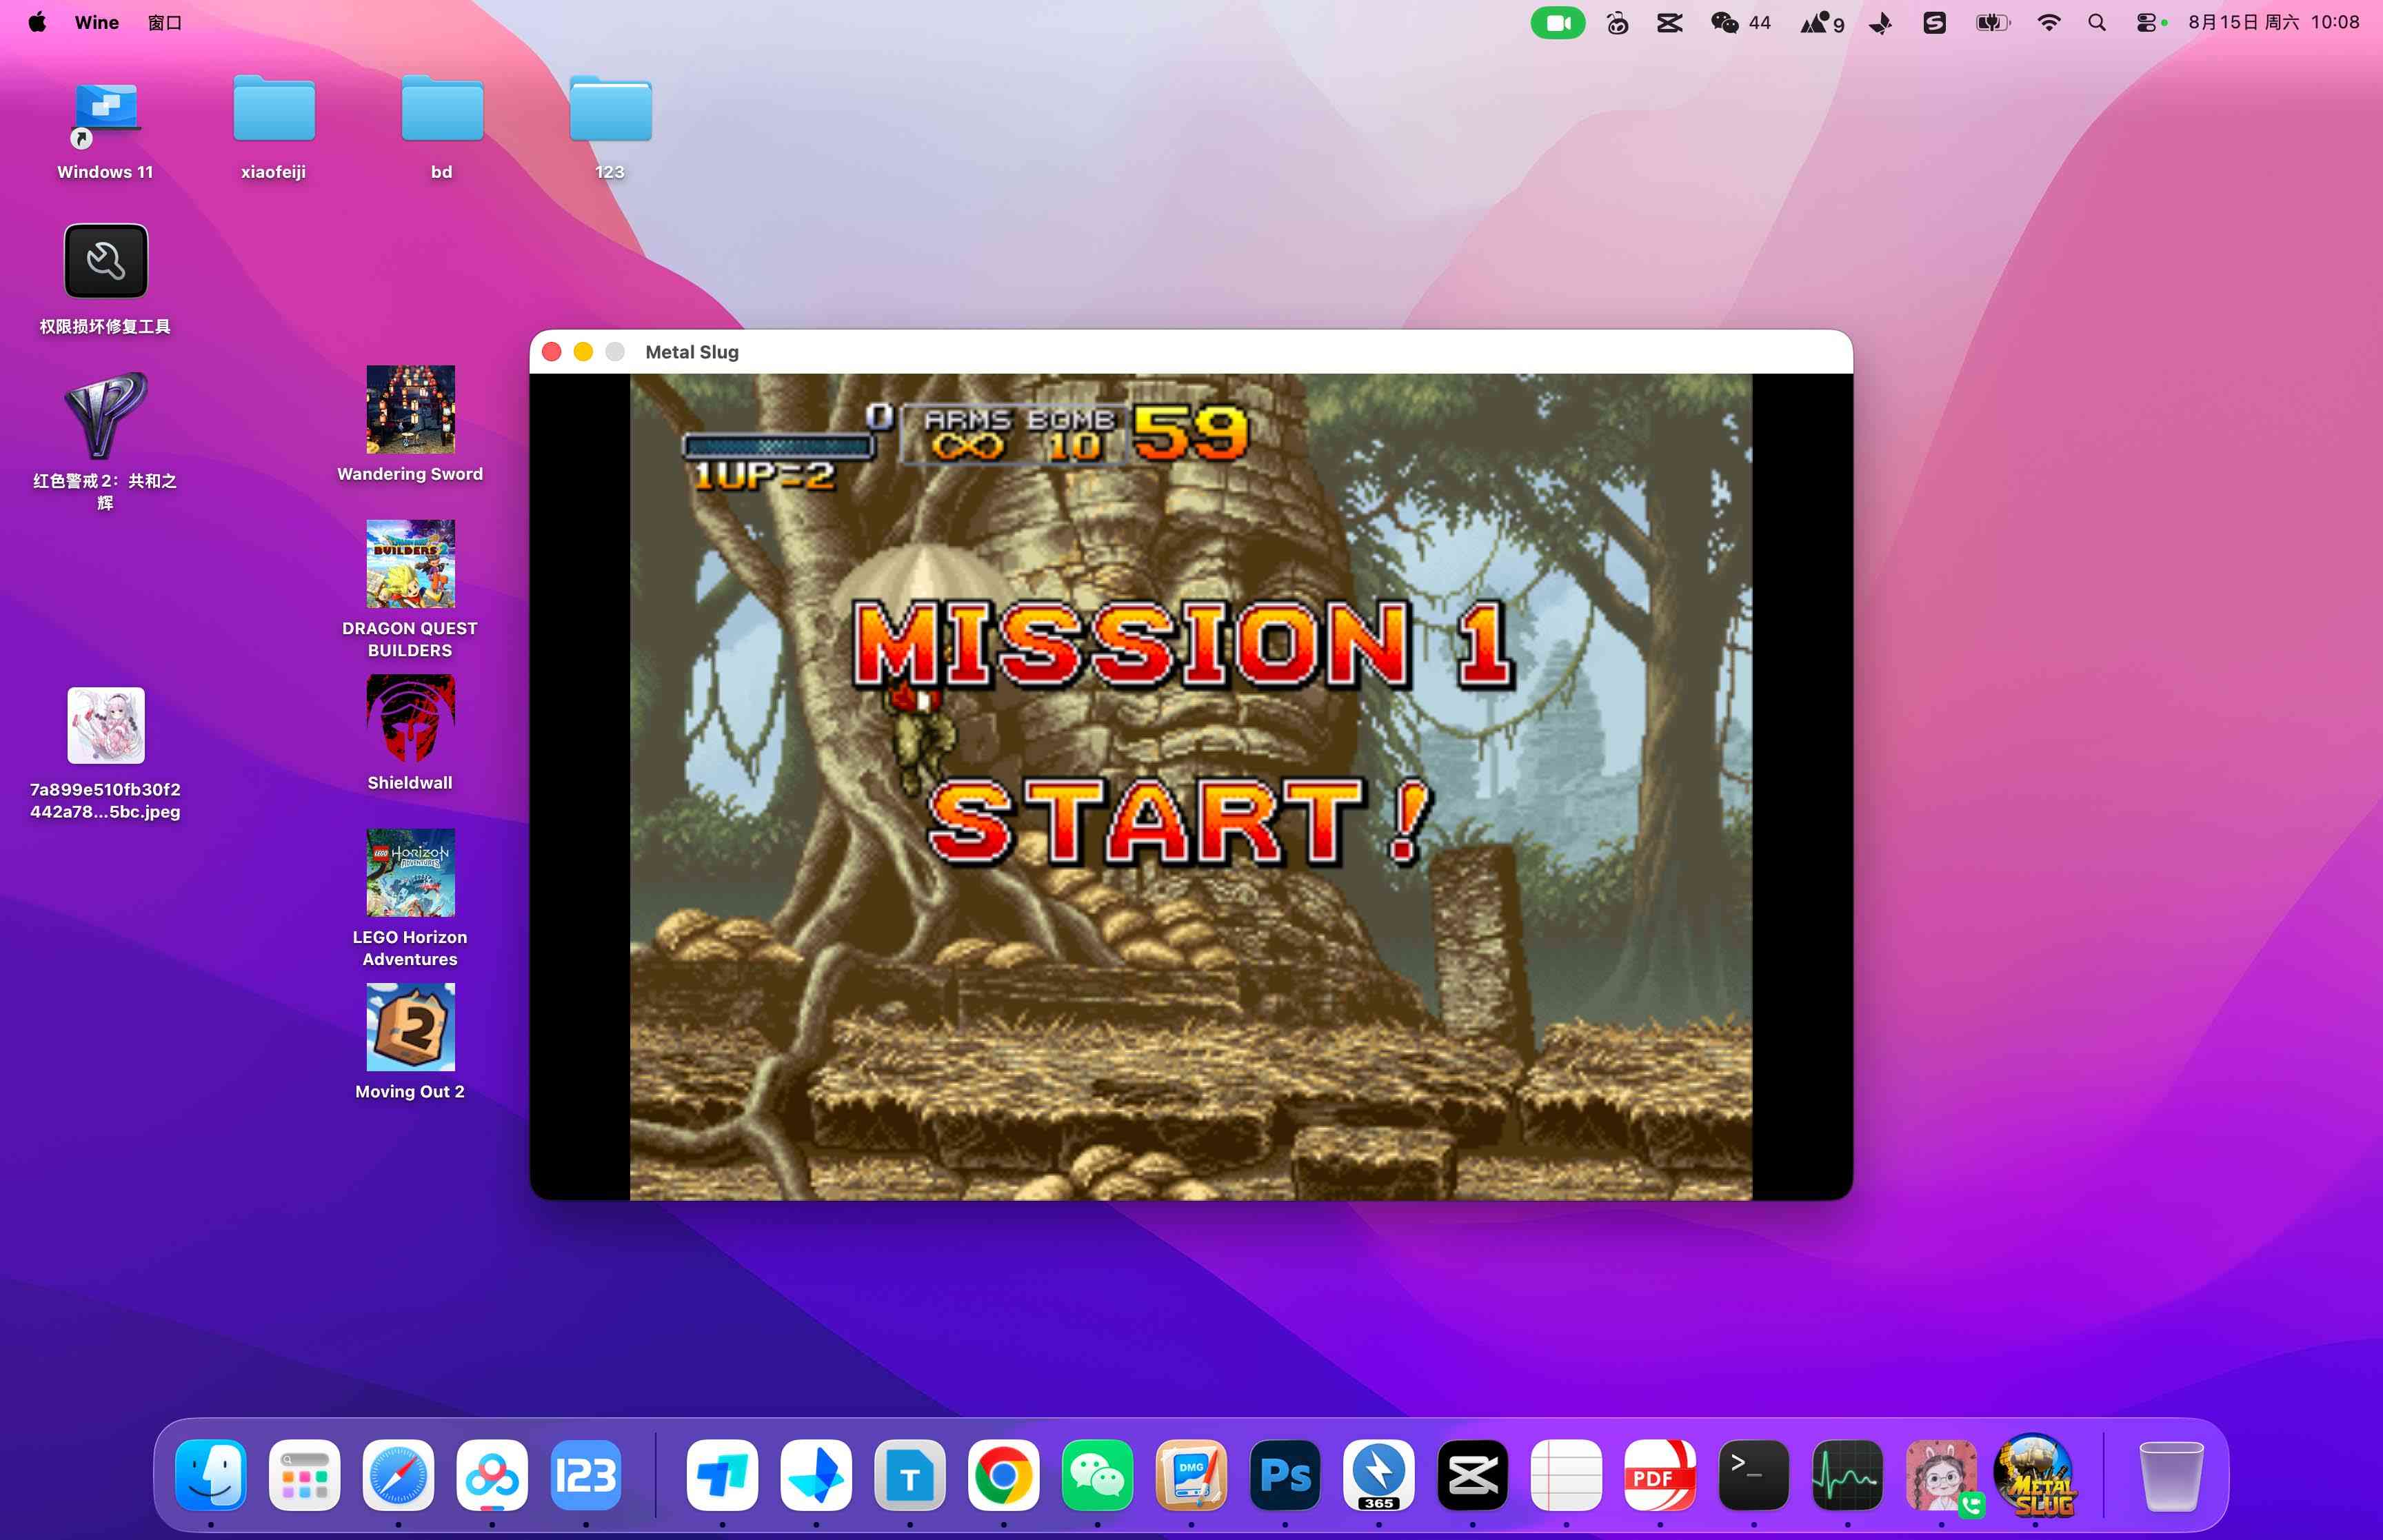The image size is (2383, 1540).
Task: Open the Apple menu
Action: coord(37,22)
